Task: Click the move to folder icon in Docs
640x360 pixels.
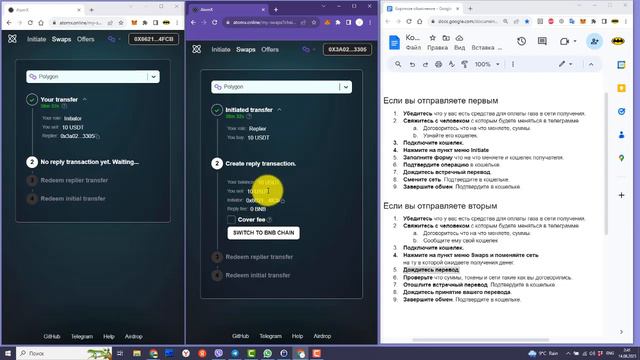Action: [446, 38]
